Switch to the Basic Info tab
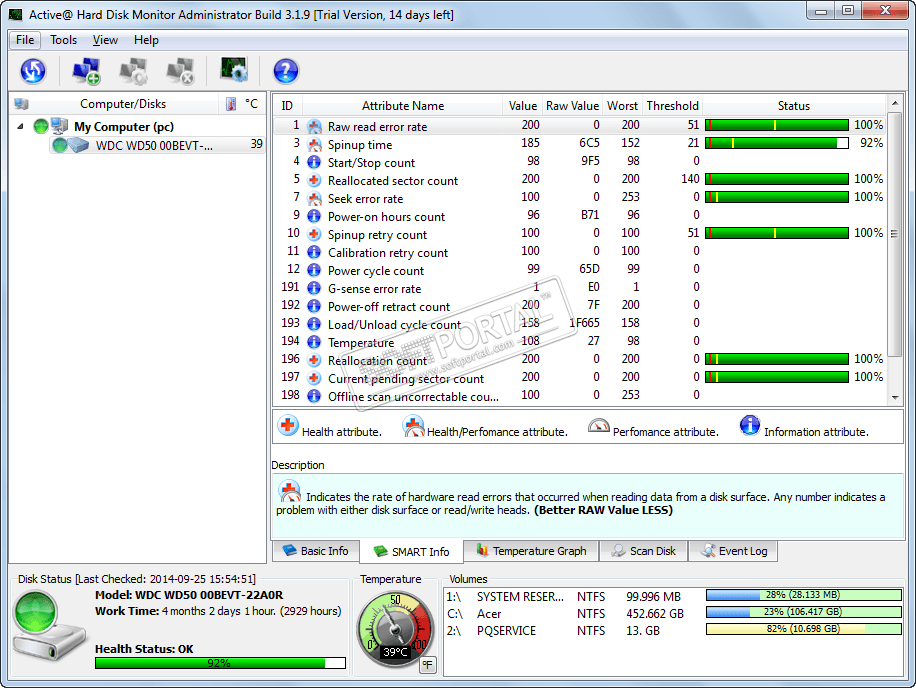Screen dimensions: 916x688 pyautogui.click(x=315, y=551)
